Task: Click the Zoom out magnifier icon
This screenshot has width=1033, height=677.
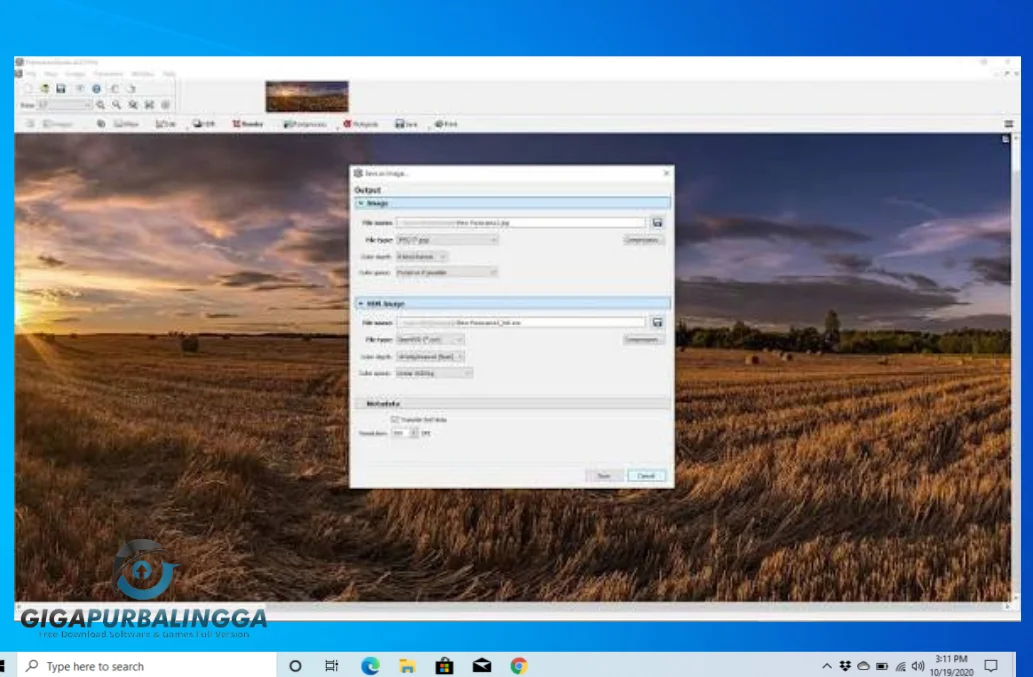Action: point(117,105)
